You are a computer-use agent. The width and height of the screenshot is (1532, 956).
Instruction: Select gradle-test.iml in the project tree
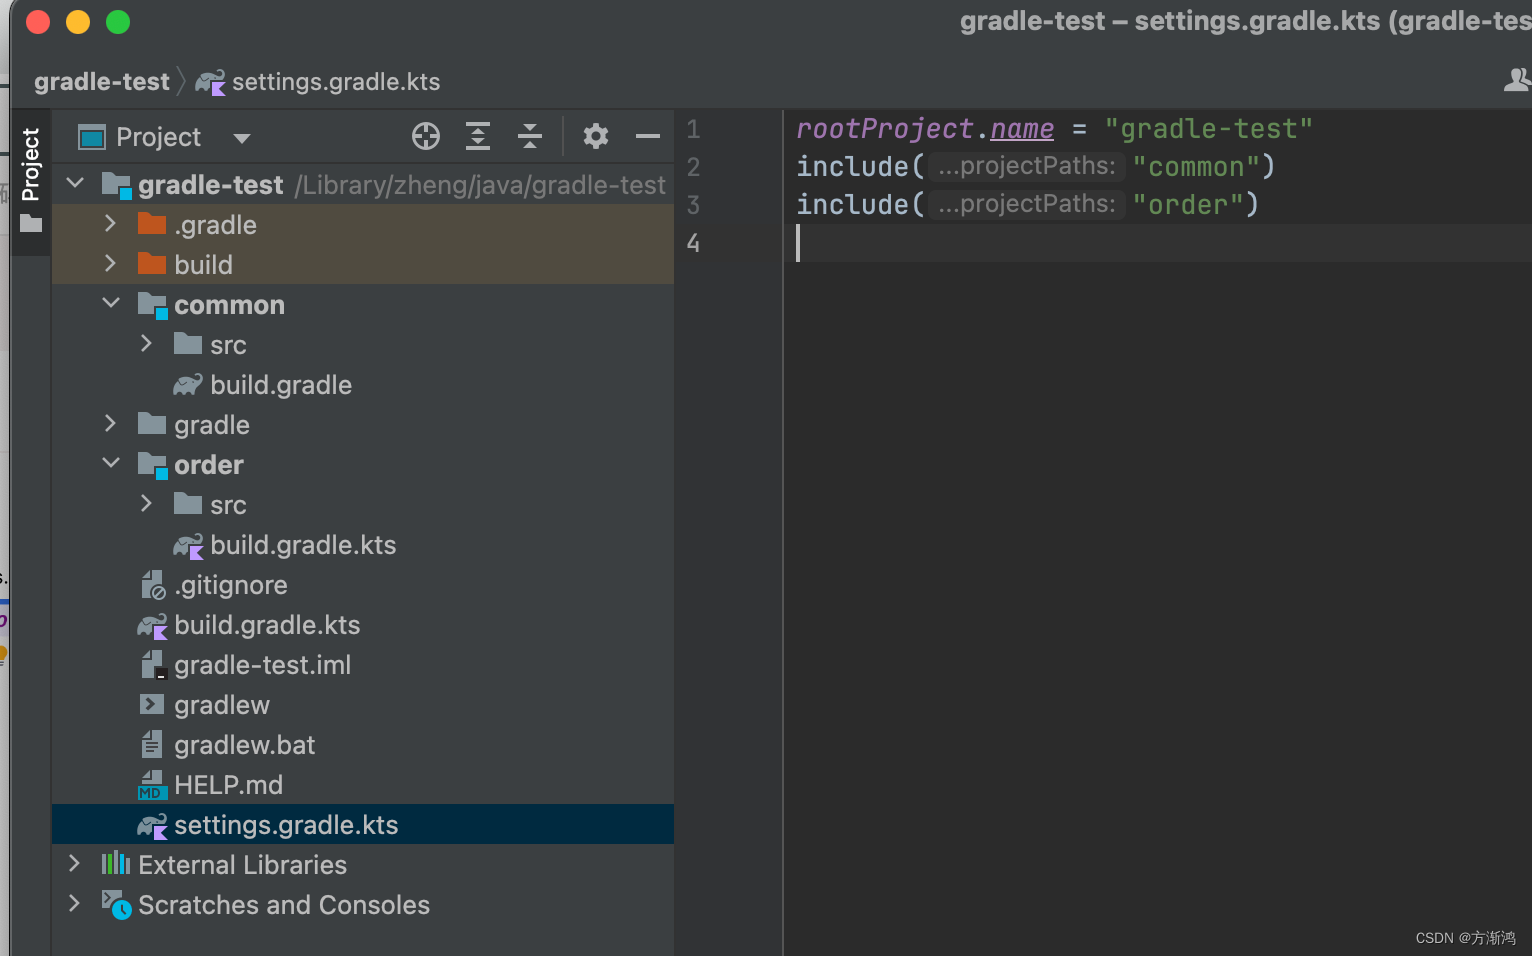(263, 664)
